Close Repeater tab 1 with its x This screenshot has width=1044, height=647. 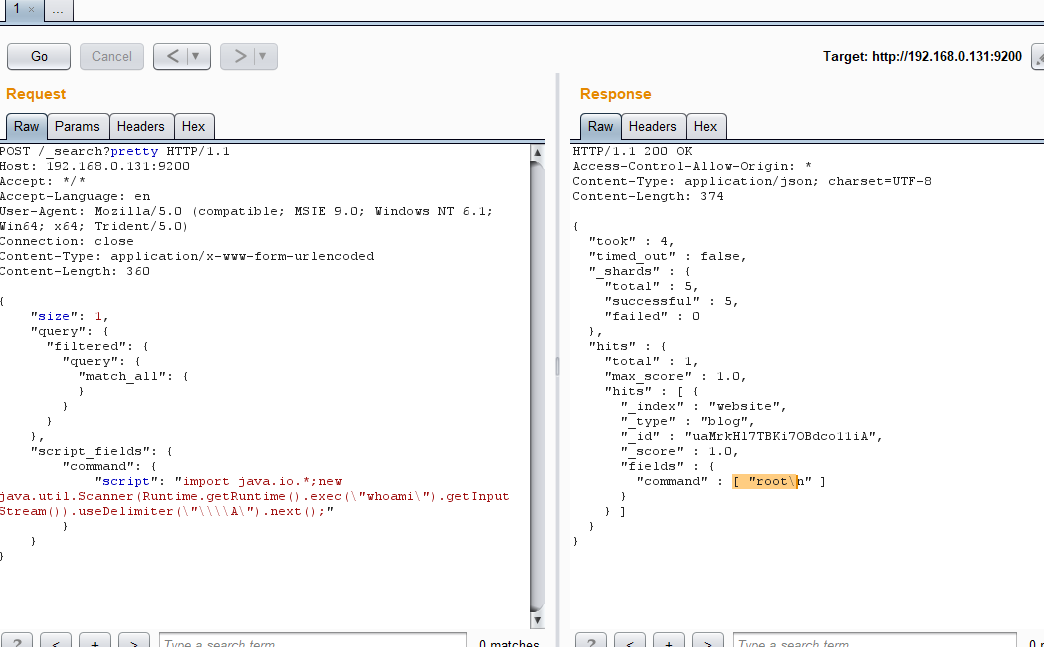coord(31,9)
